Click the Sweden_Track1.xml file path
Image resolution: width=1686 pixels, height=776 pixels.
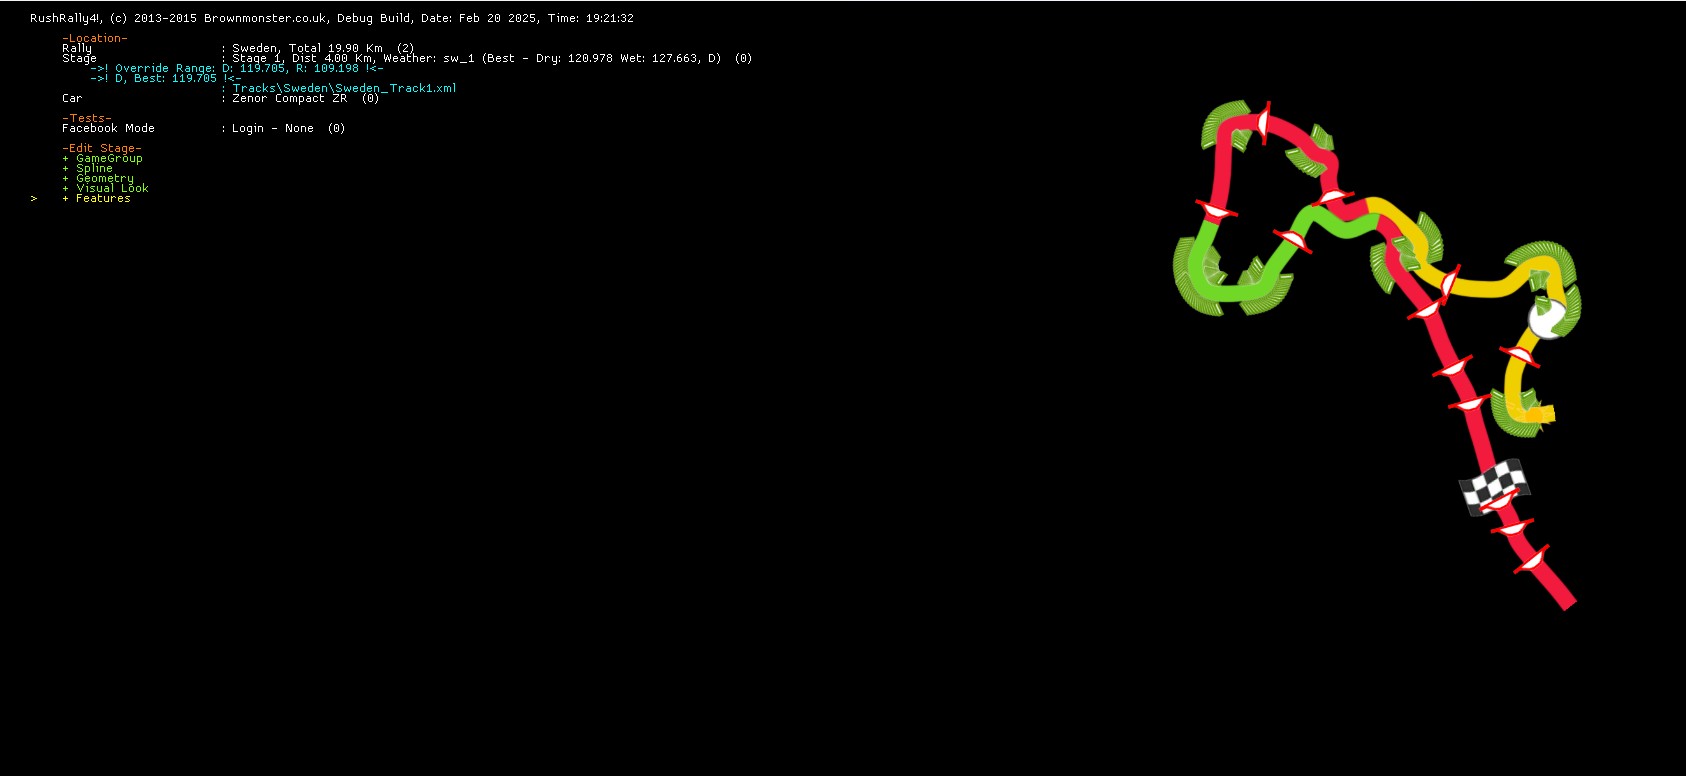click(x=344, y=88)
